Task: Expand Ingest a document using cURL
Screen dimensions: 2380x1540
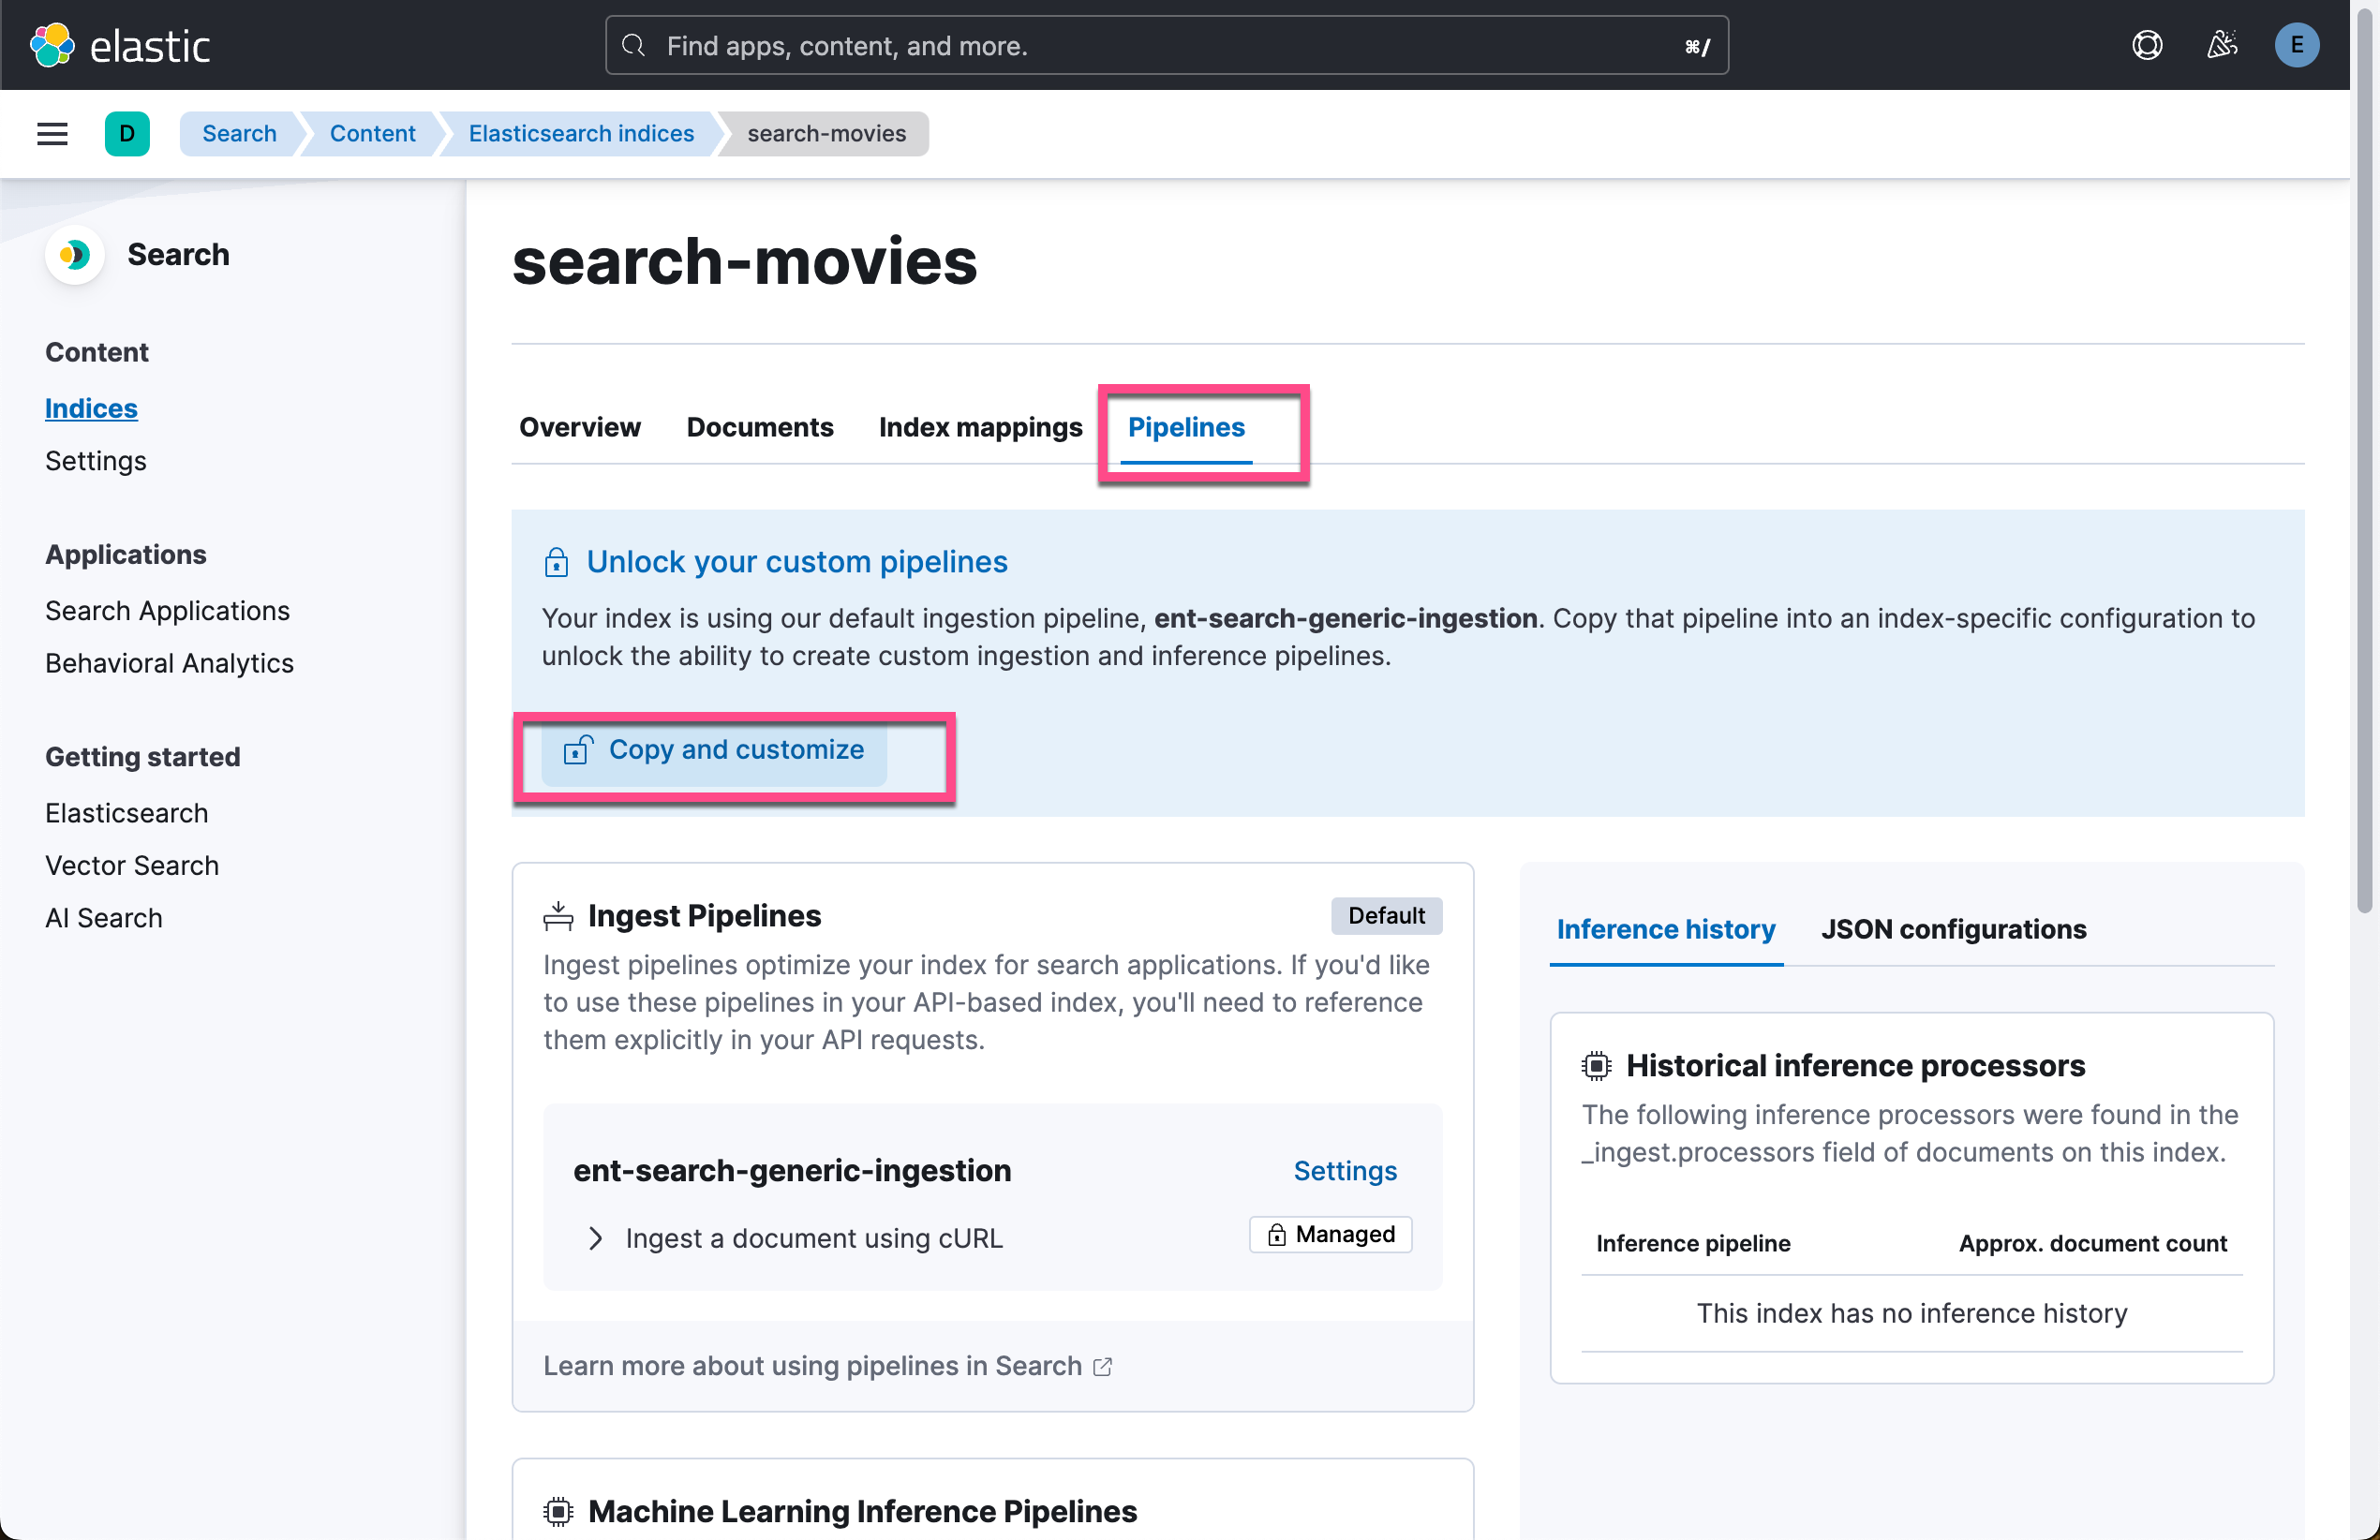Action: click(597, 1238)
